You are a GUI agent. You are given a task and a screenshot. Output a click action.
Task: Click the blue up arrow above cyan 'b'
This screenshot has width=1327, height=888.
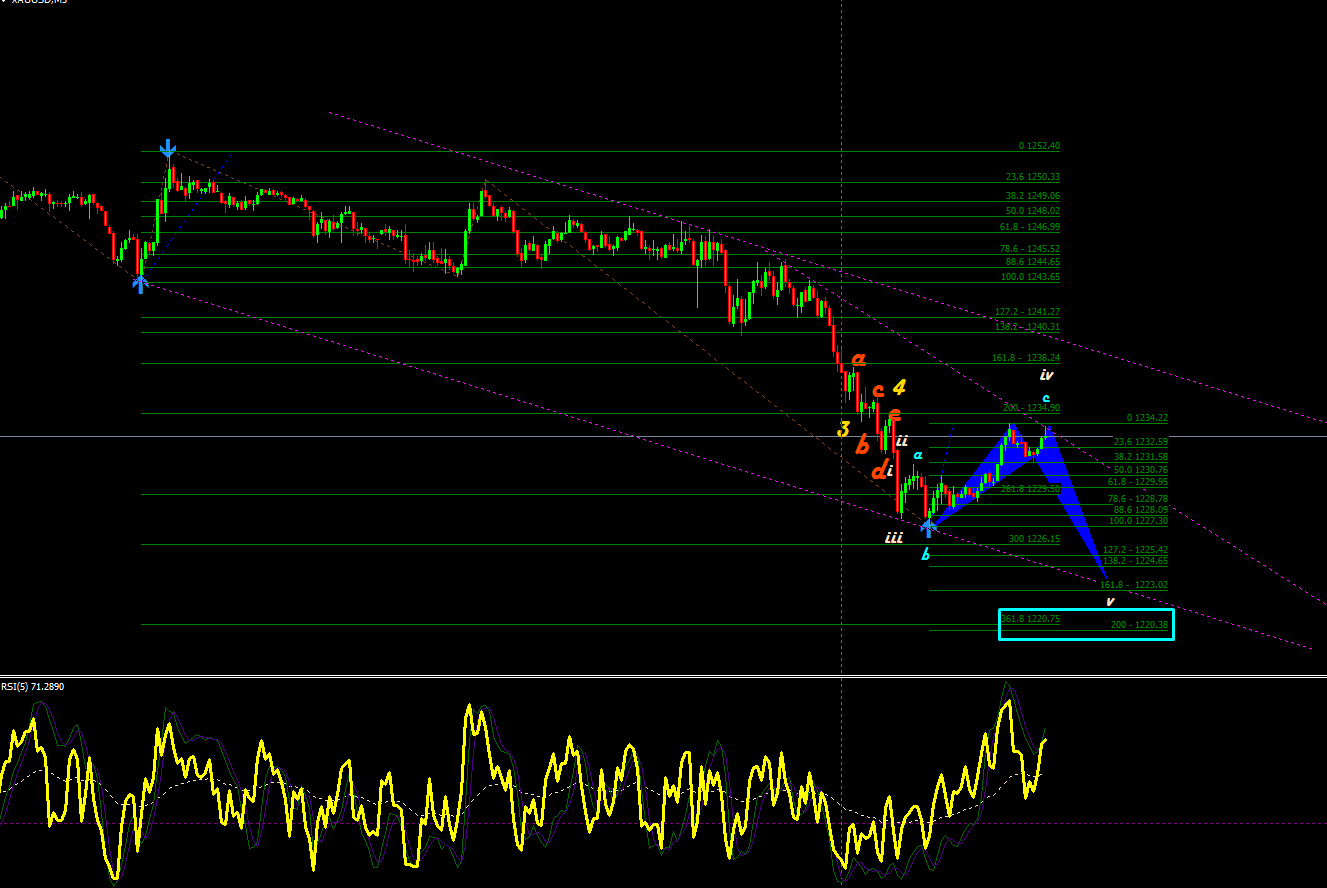coord(929,527)
